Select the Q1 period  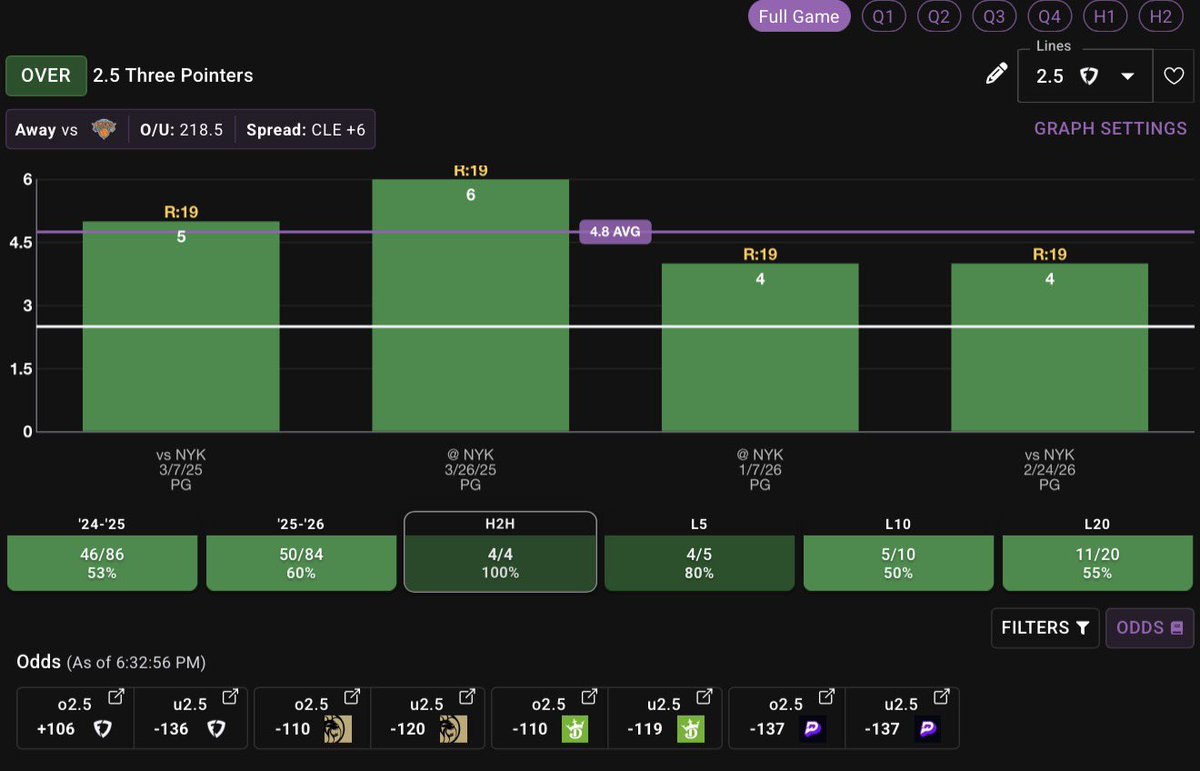pyautogui.click(x=883, y=16)
